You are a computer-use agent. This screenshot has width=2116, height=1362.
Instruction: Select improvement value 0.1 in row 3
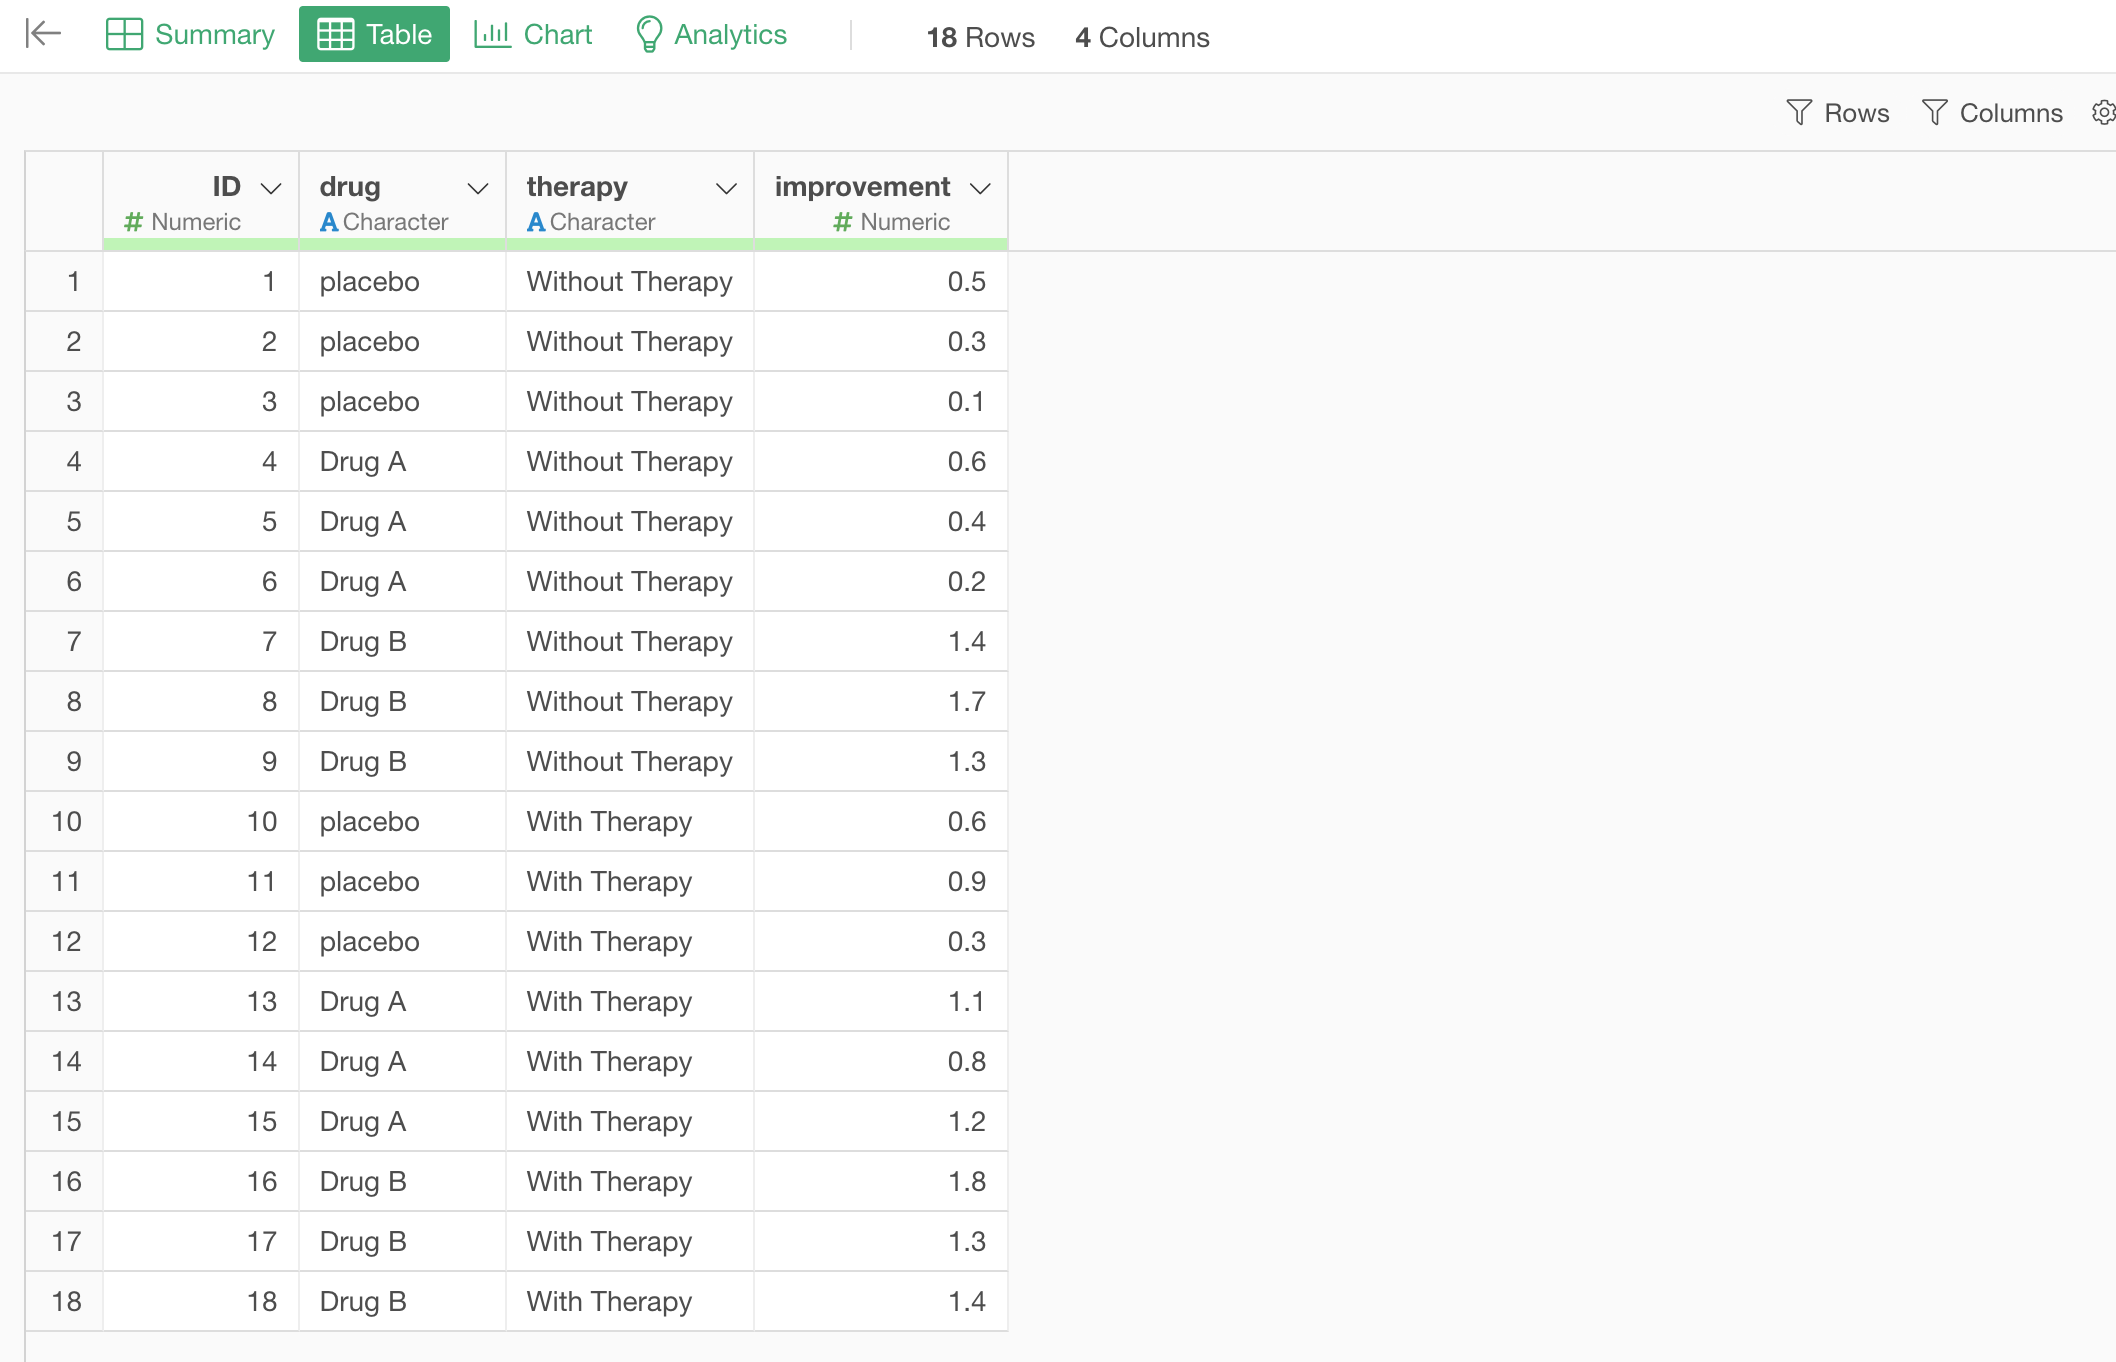click(881, 401)
